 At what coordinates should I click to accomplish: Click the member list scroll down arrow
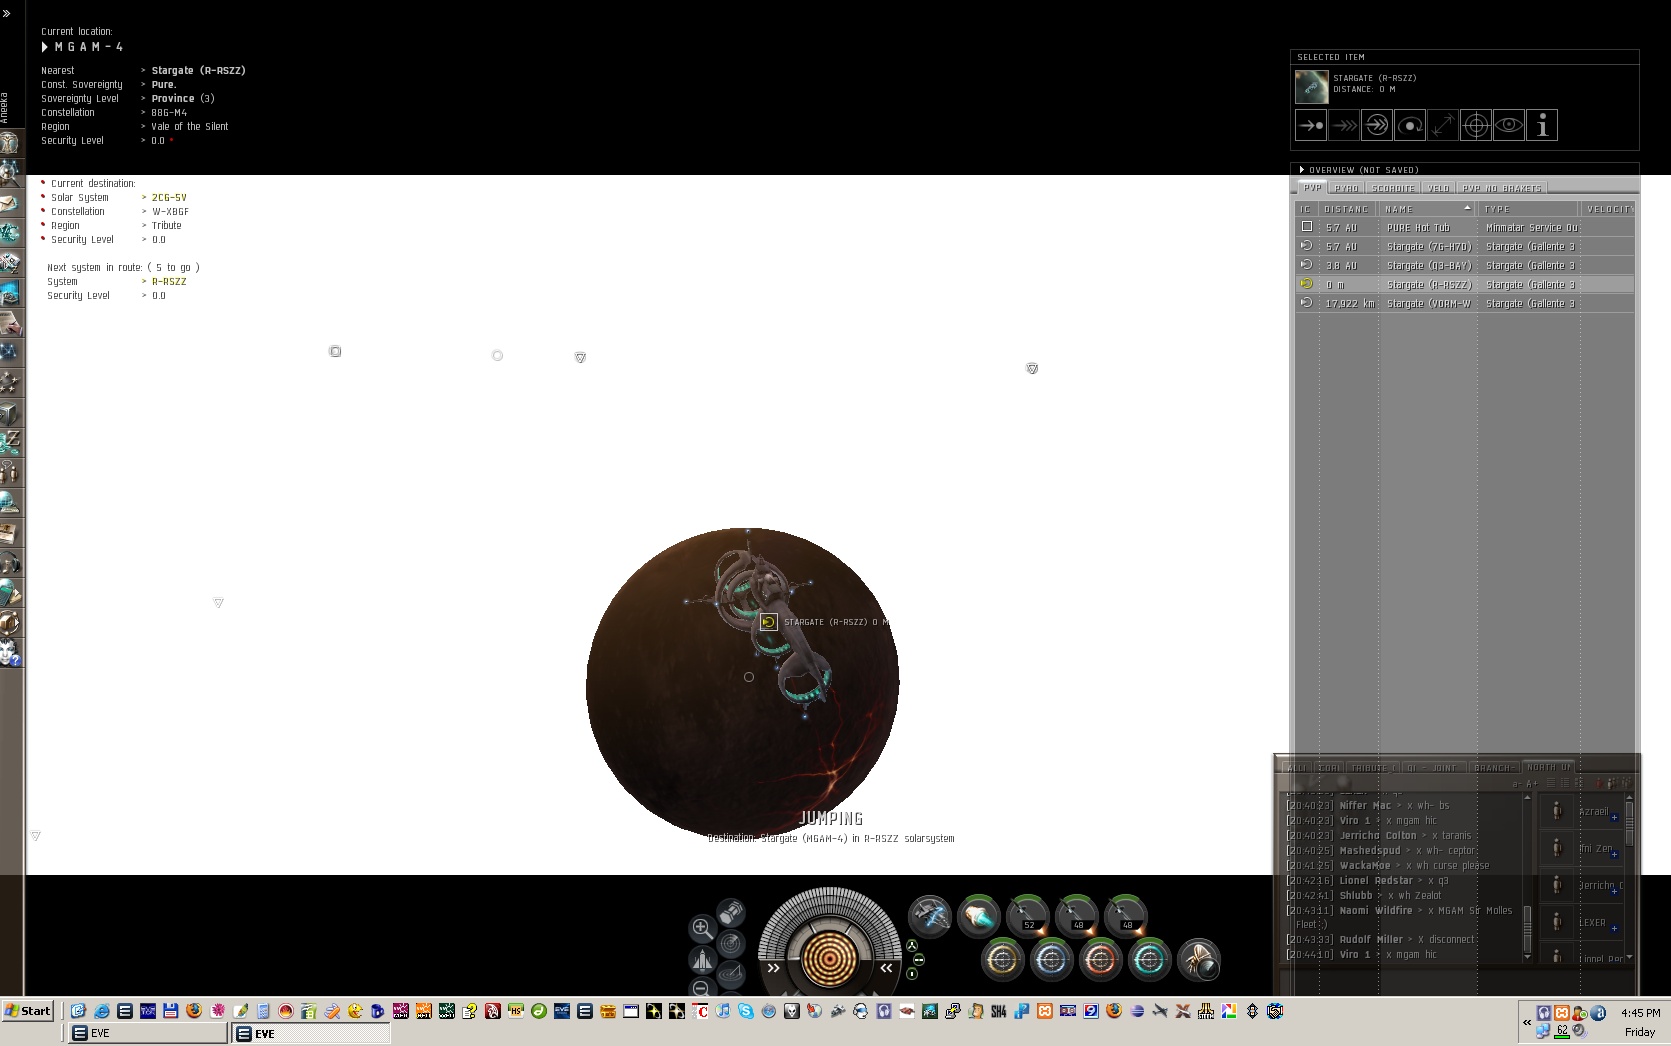1630,957
